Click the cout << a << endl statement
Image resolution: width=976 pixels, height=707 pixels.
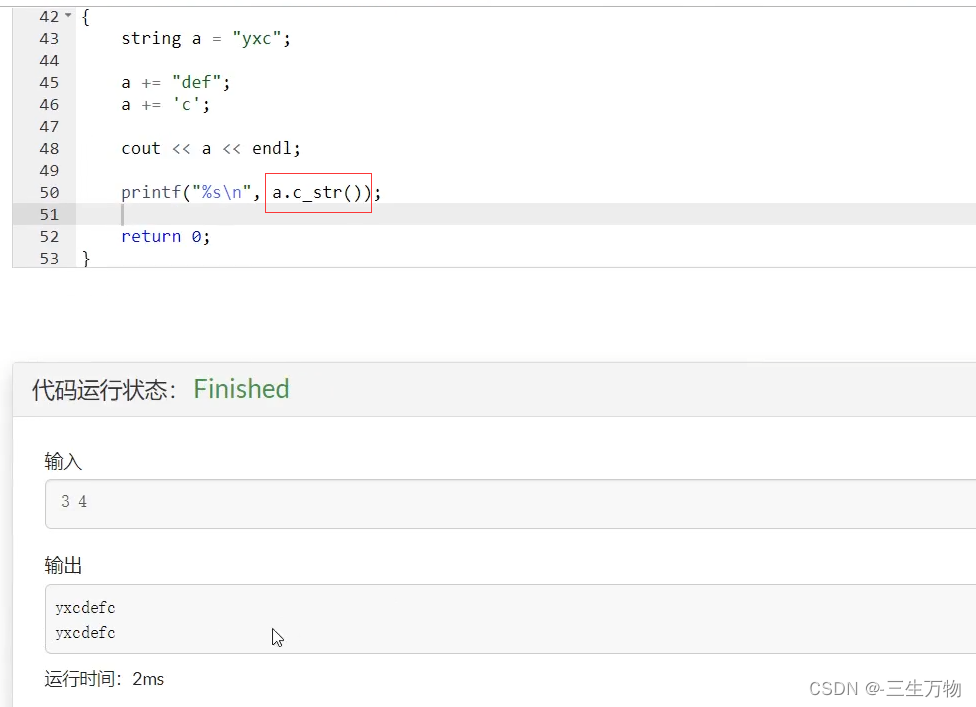pos(211,149)
